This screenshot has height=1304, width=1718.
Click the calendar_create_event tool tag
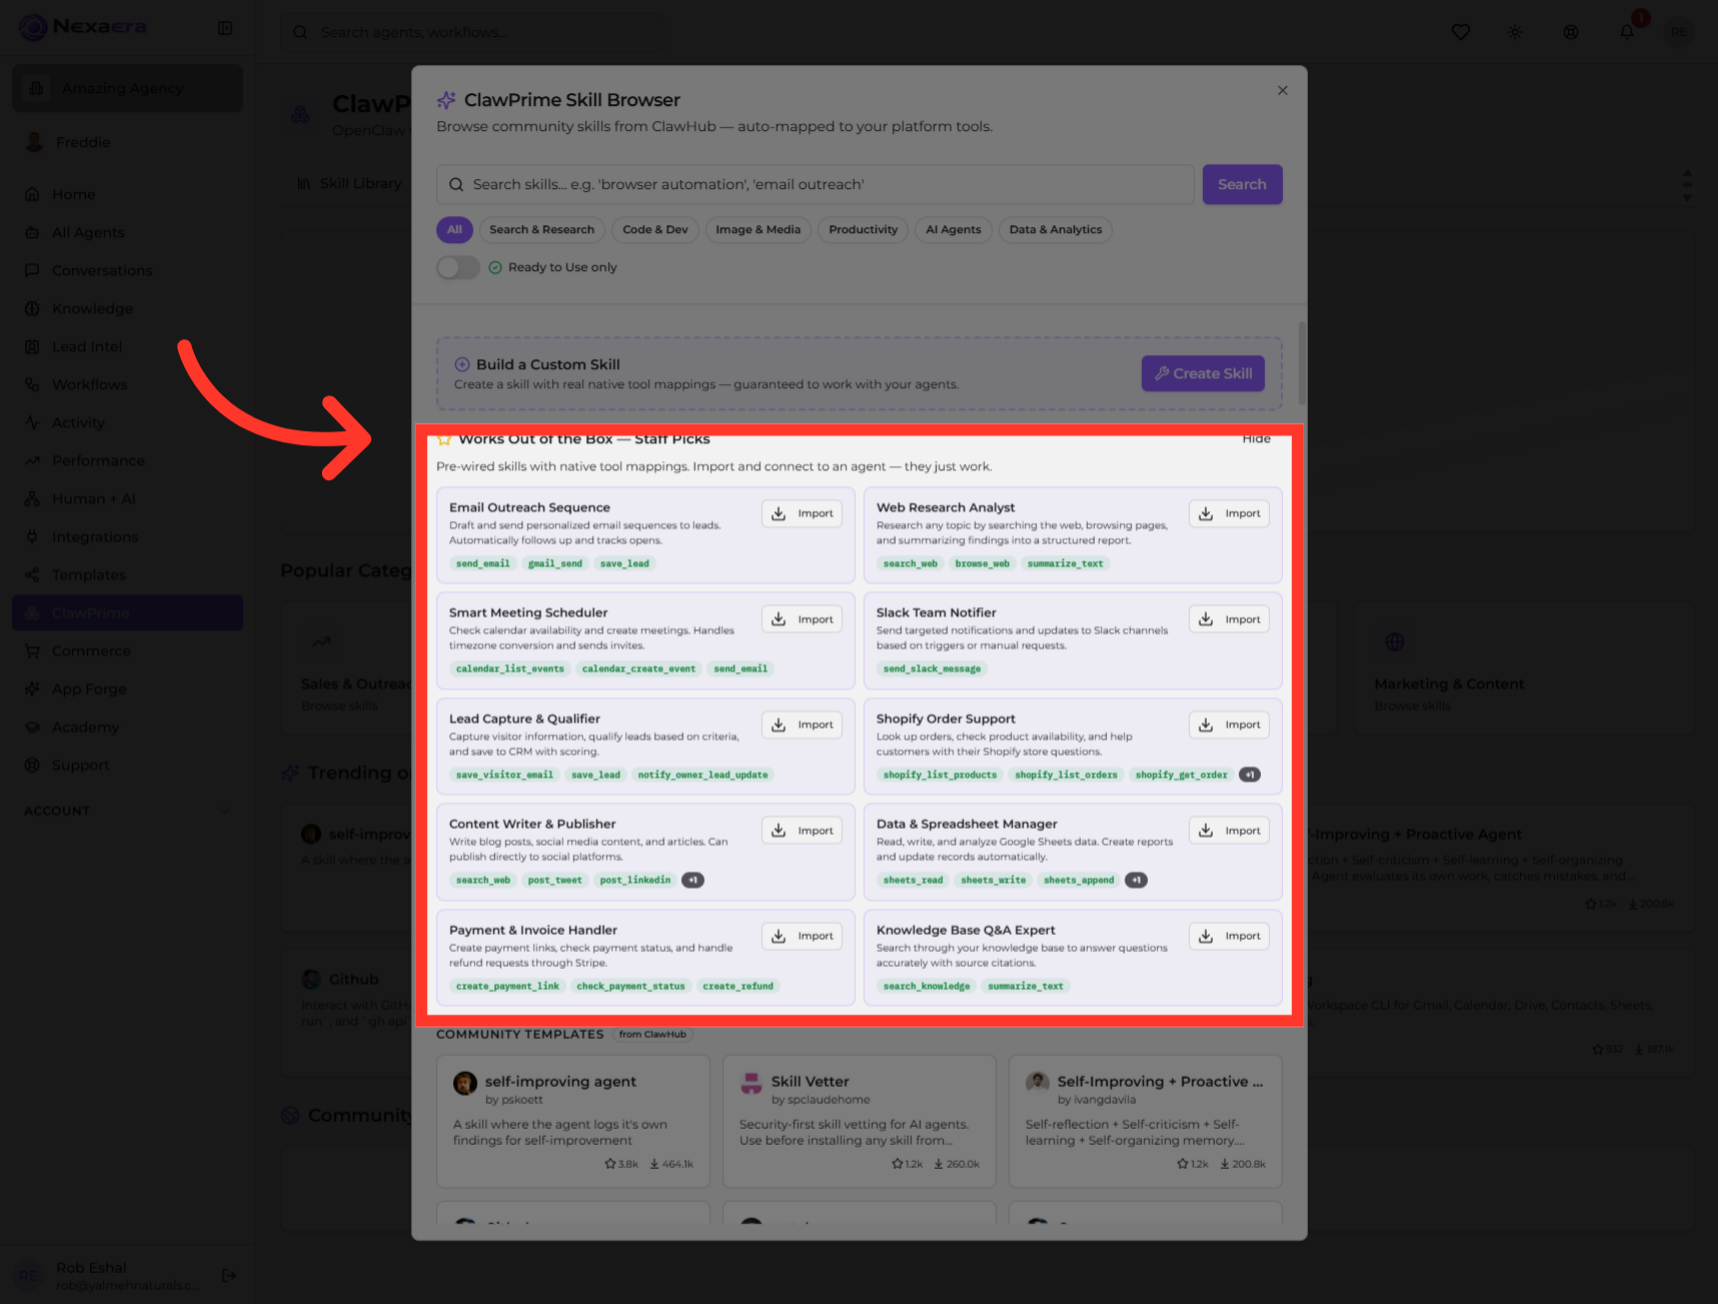[x=638, y=669]
